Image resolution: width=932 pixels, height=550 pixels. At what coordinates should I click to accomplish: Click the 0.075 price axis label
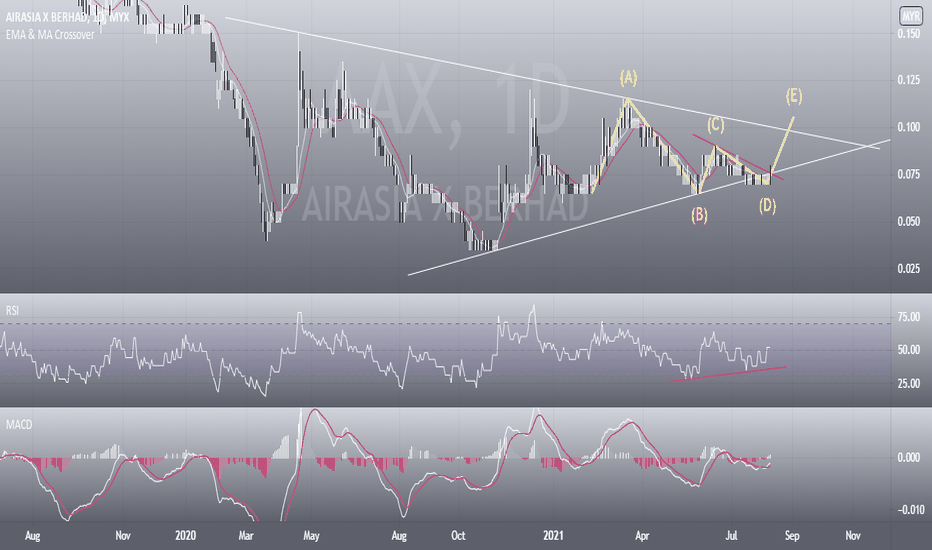909,174
